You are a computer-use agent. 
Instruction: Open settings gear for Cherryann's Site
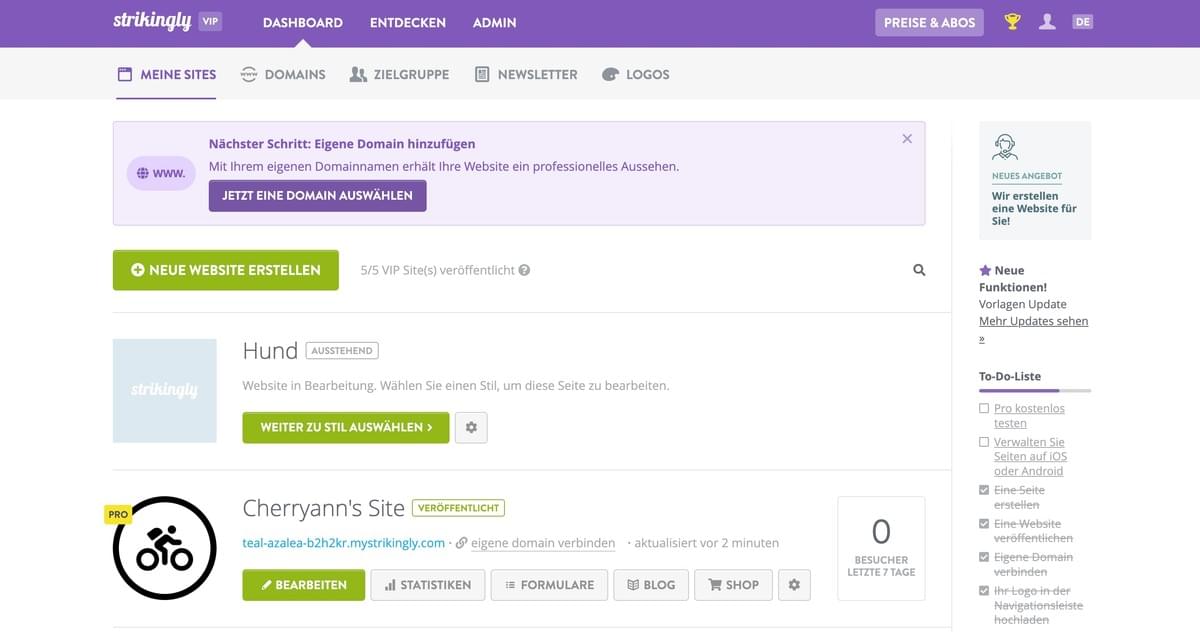(x=794, y=585)
